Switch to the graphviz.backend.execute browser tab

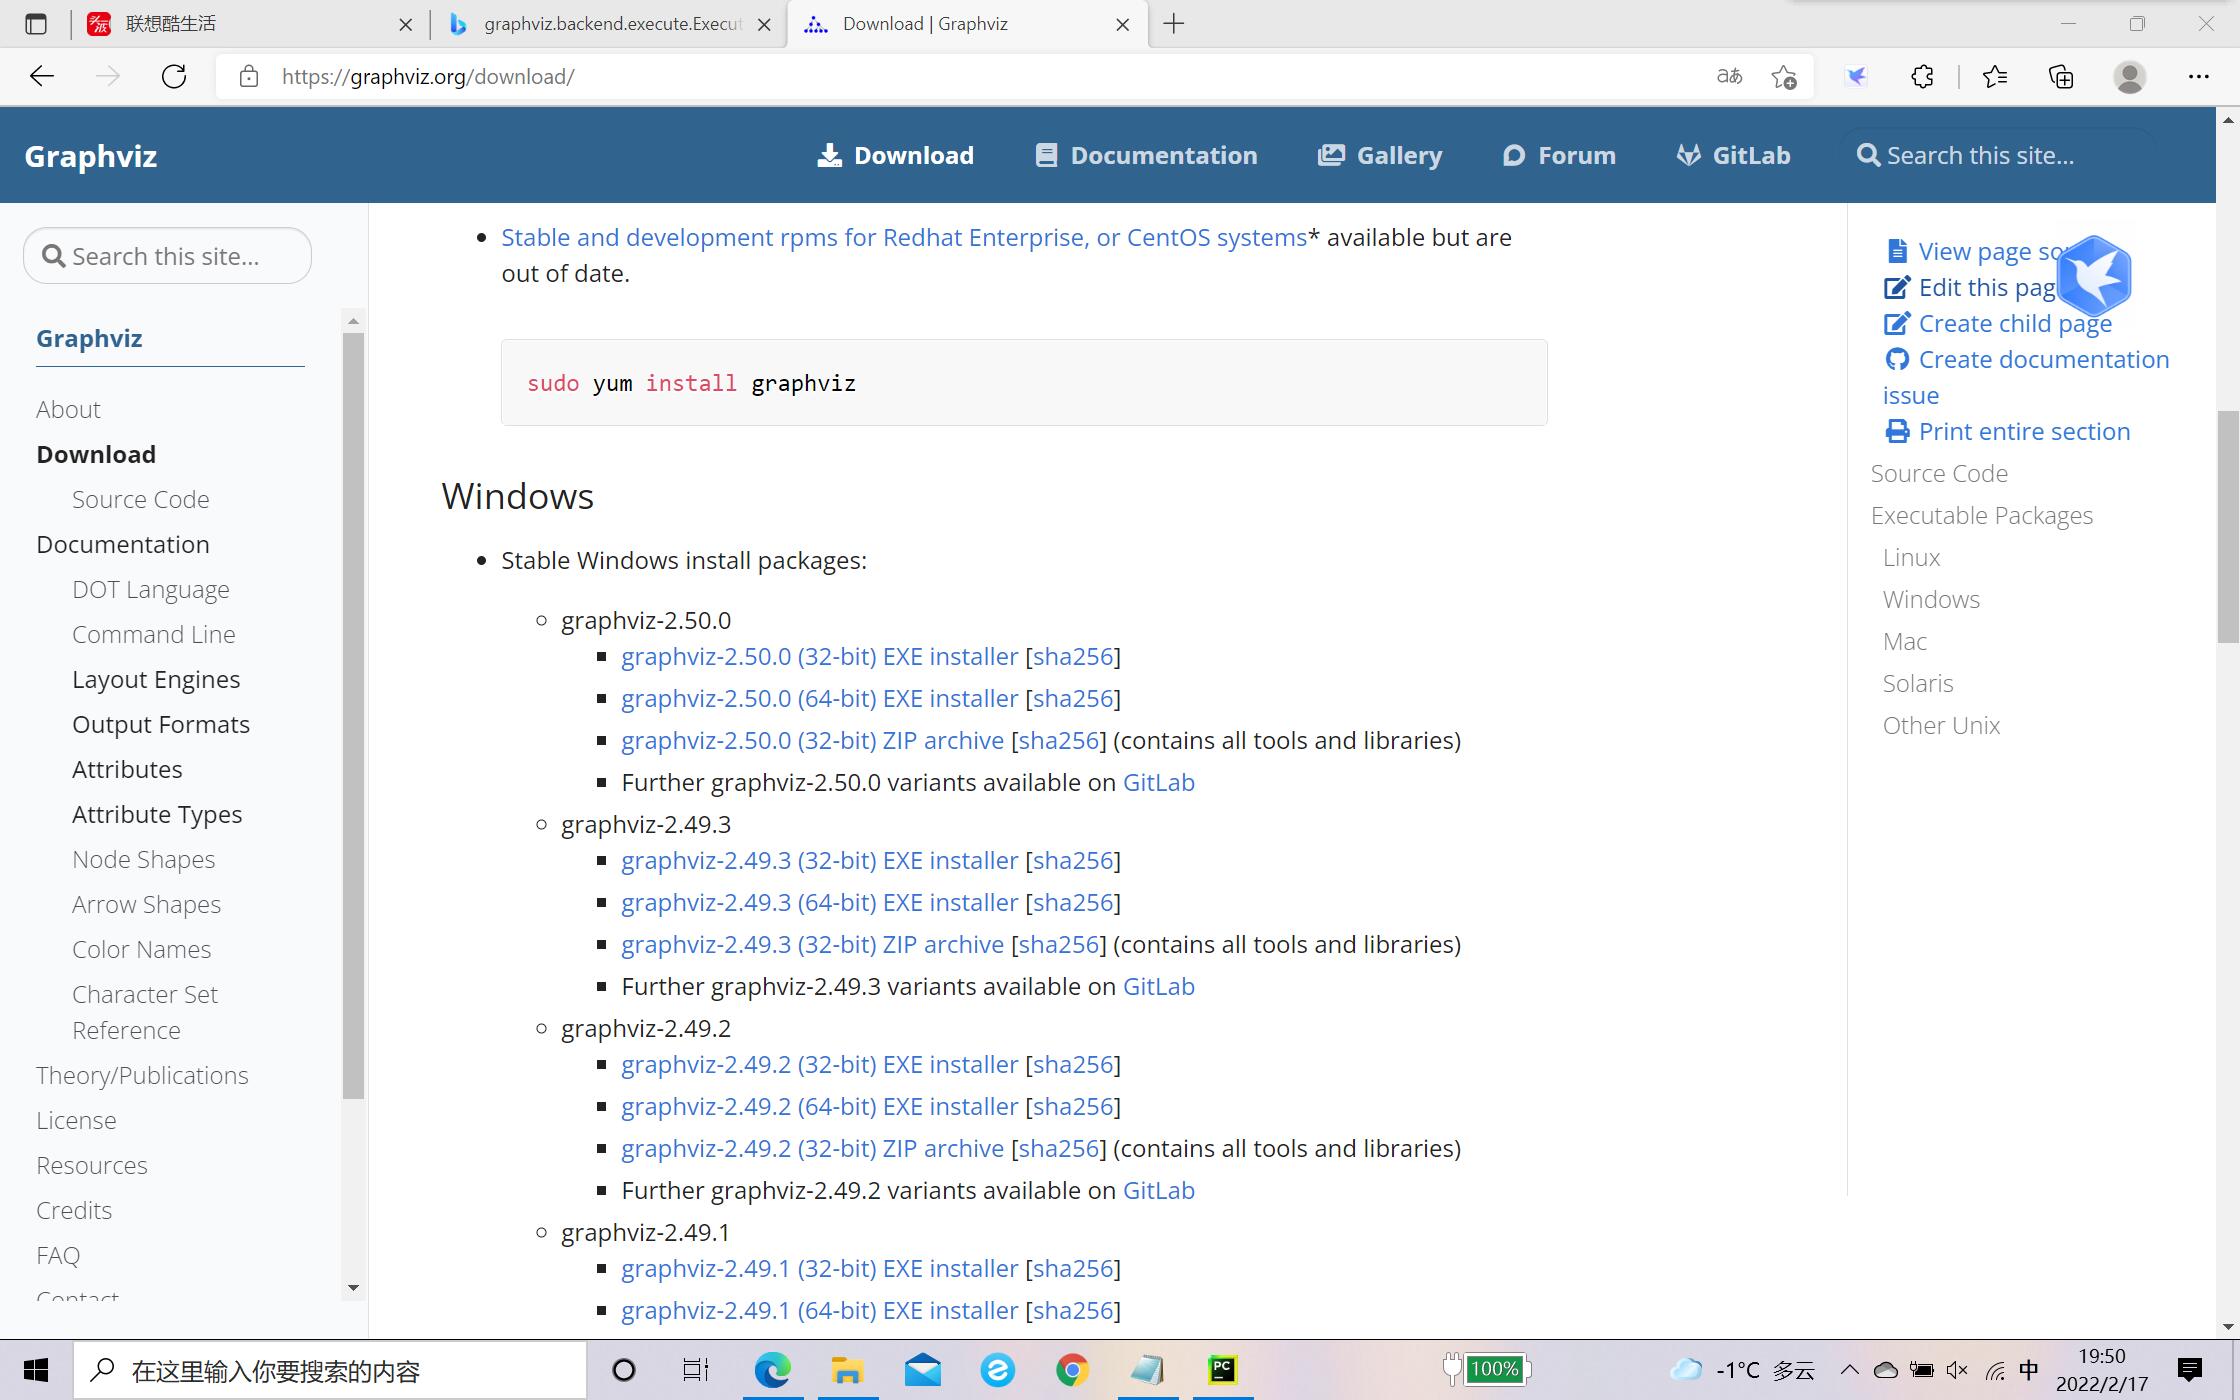tap(611, 24)
